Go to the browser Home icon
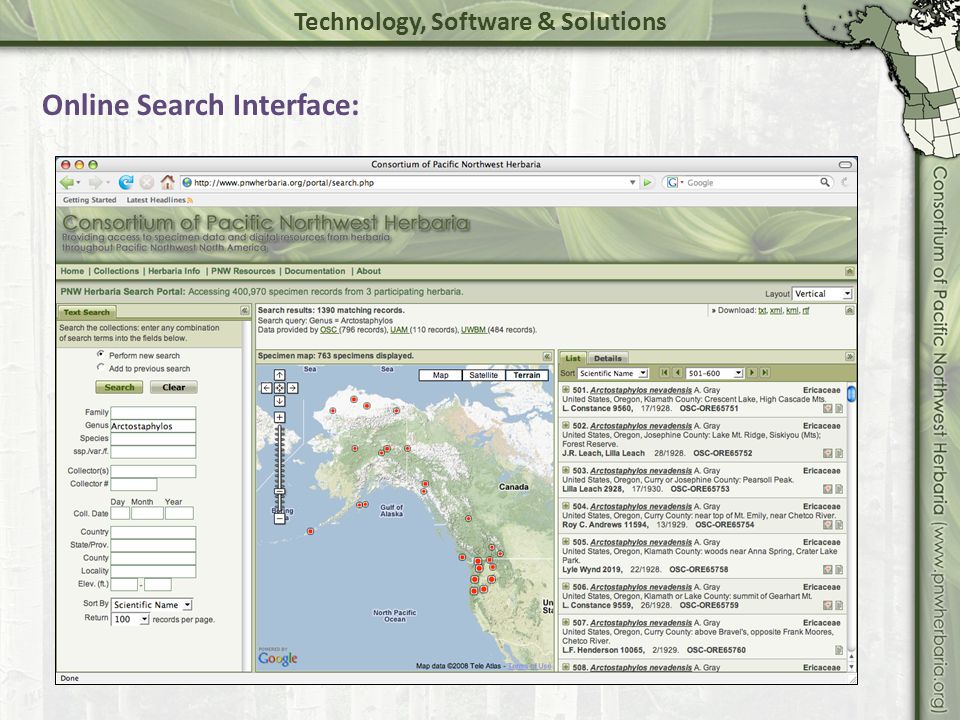 [x=167, y=182]
